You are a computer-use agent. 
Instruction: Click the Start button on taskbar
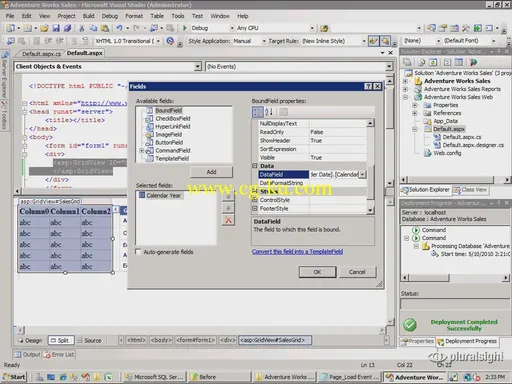(14, 377)
